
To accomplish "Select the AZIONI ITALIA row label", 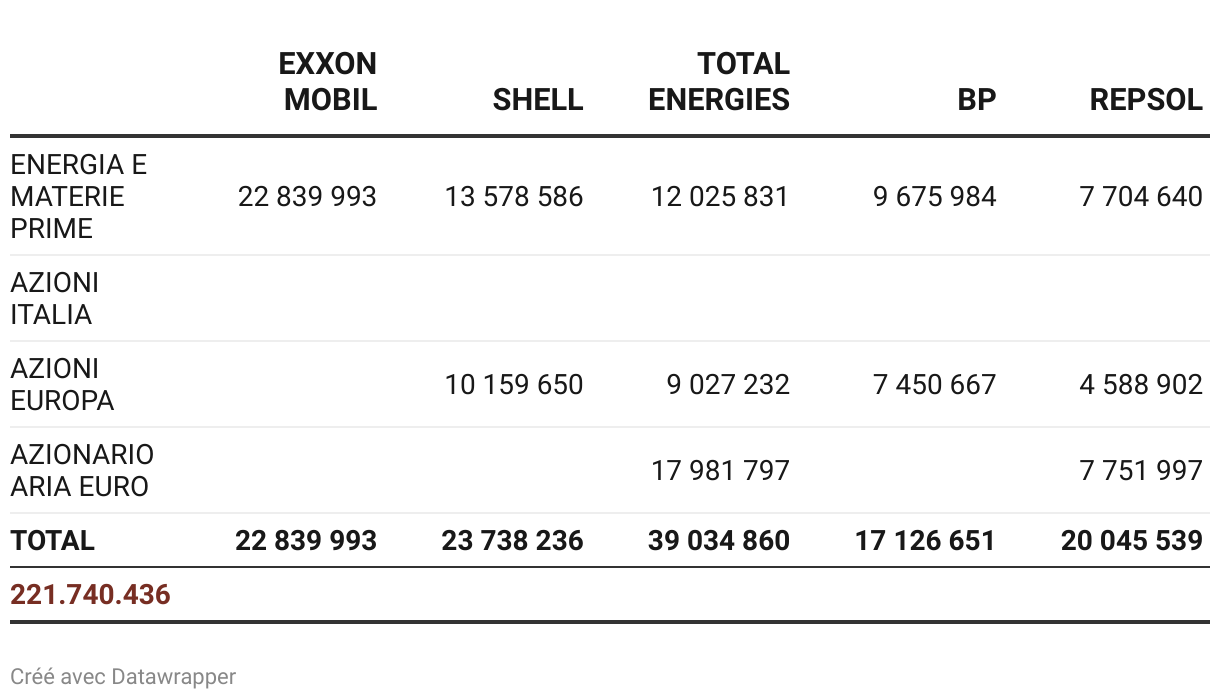I will pos(54,298).
